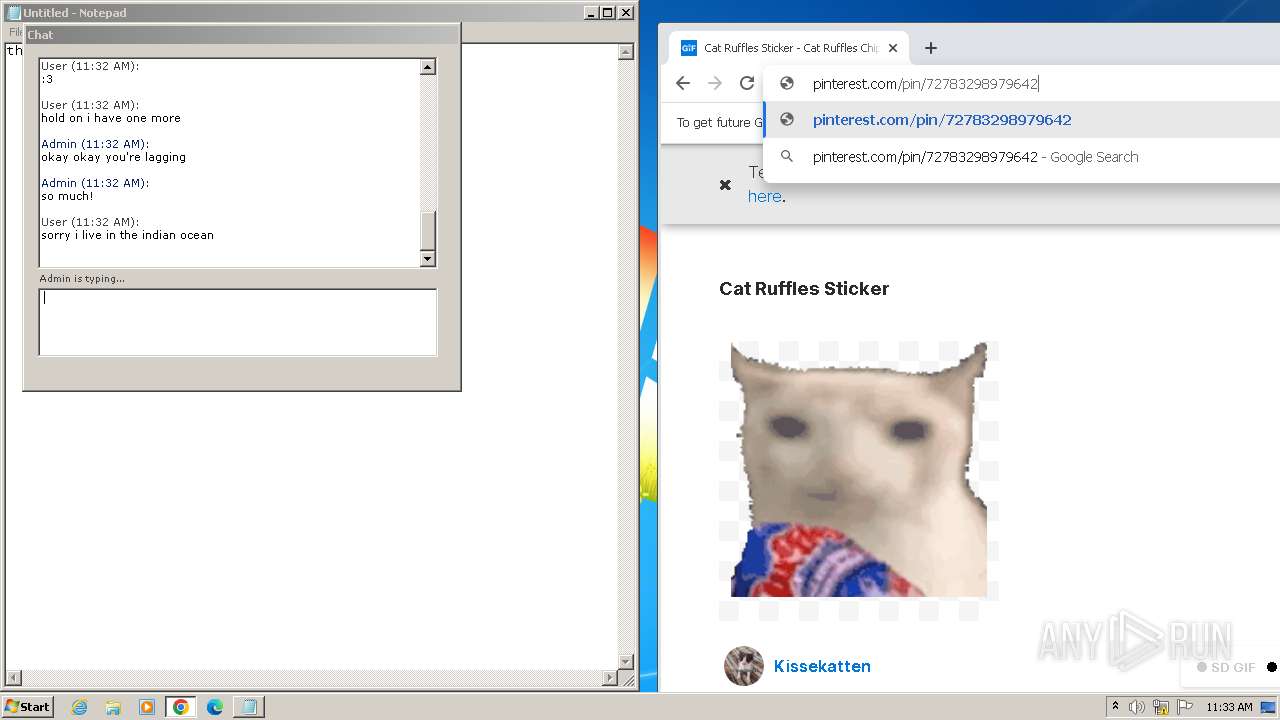Click the Kissekatten avatar picture

coord(744,666)
